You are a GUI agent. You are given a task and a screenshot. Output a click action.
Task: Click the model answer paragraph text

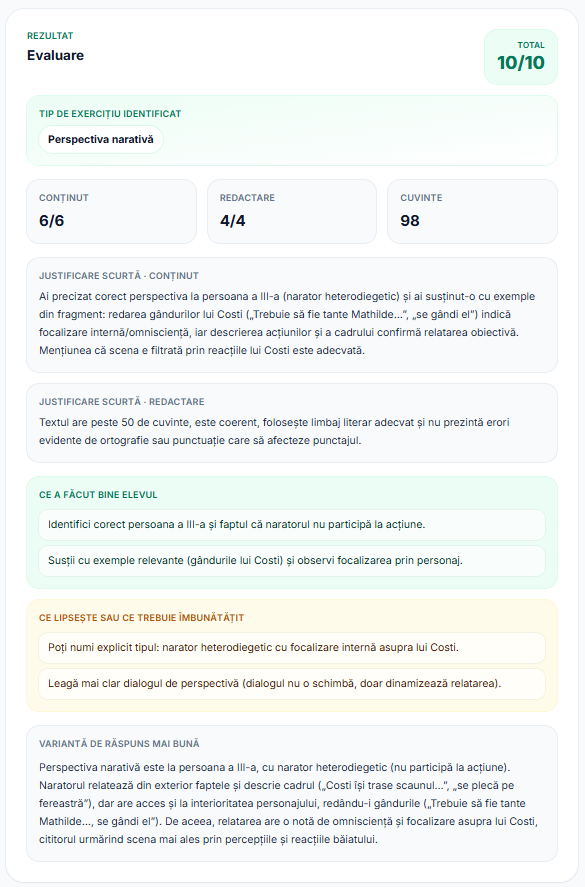(289, 803)
